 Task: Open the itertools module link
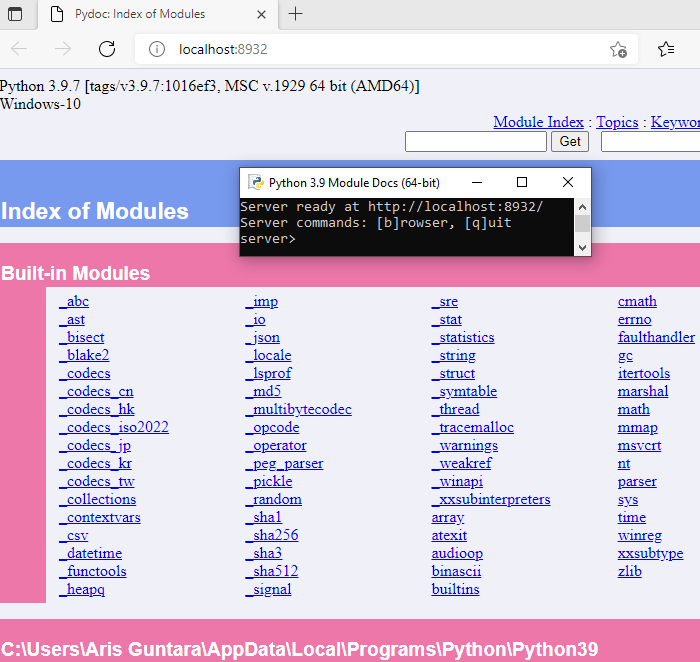tap(644, 373)
